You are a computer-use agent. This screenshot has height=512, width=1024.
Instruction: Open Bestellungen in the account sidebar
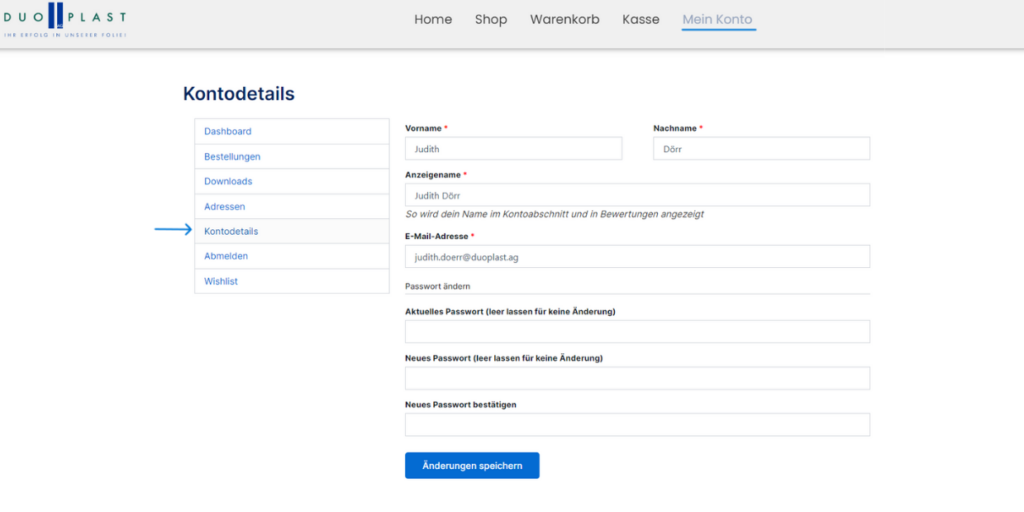[x=292, y=157]
